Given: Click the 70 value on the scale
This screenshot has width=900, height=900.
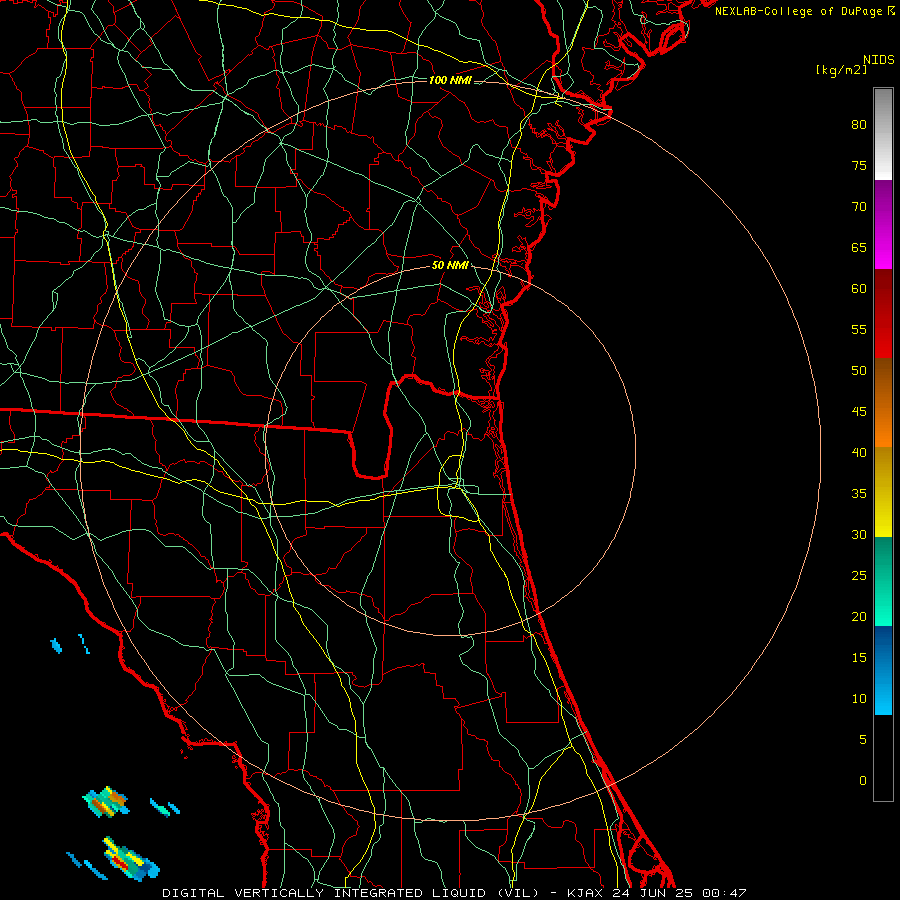Looking at the screenshot, I should click(859, 207).
